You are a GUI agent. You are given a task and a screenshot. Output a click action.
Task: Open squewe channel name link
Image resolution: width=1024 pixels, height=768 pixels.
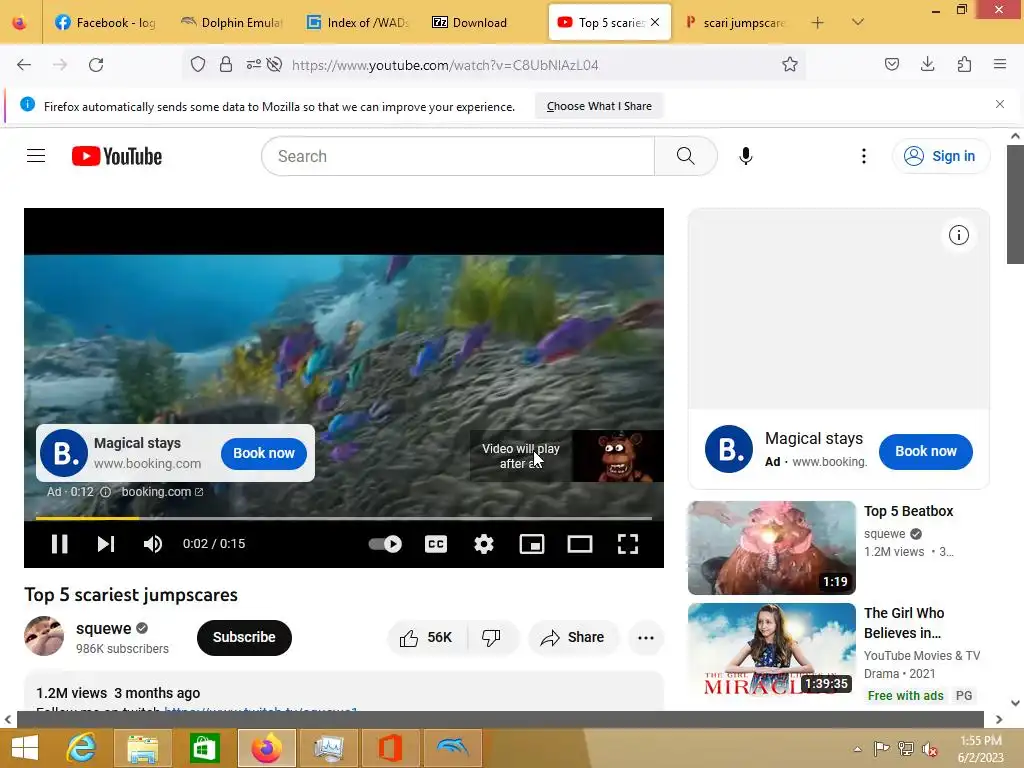(x=104, y=628)
